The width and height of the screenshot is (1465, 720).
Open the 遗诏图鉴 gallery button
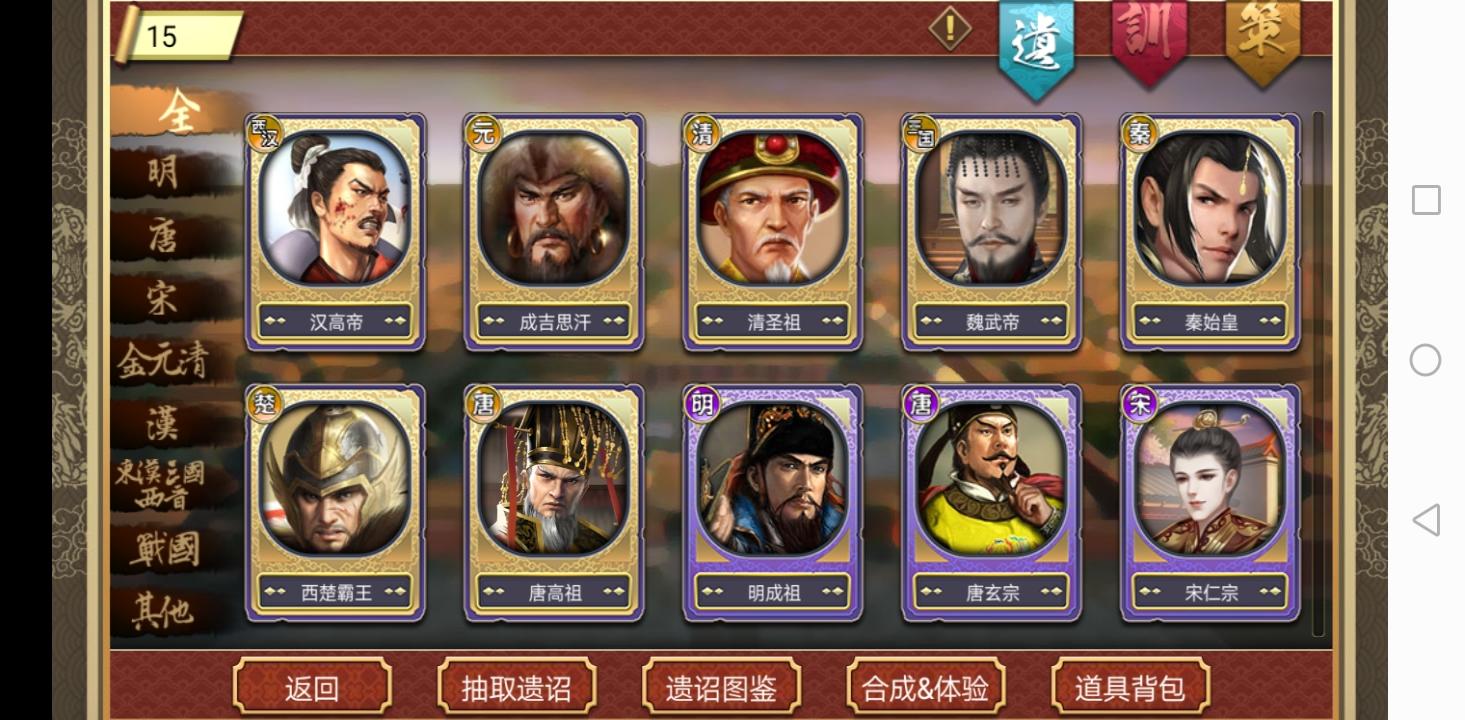tap(721, 687)
